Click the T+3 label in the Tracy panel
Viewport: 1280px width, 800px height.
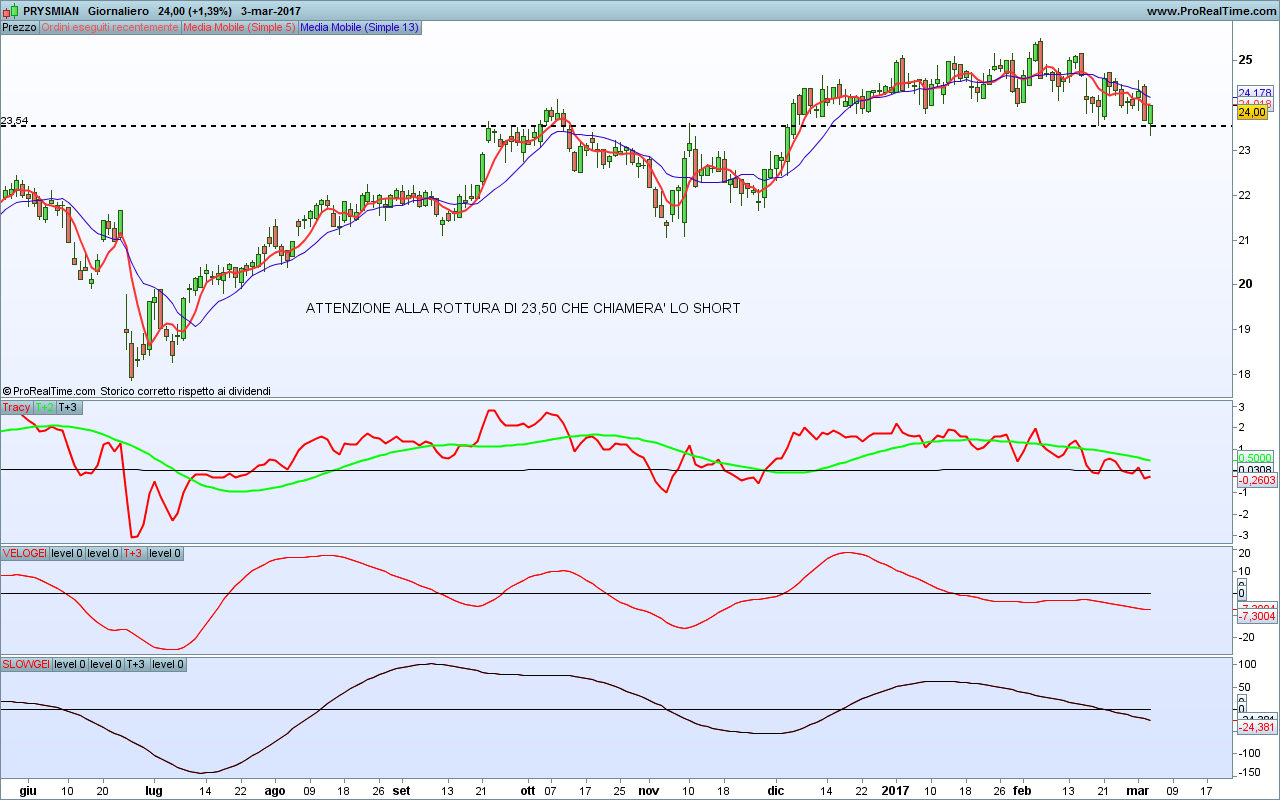click(68, 407)
